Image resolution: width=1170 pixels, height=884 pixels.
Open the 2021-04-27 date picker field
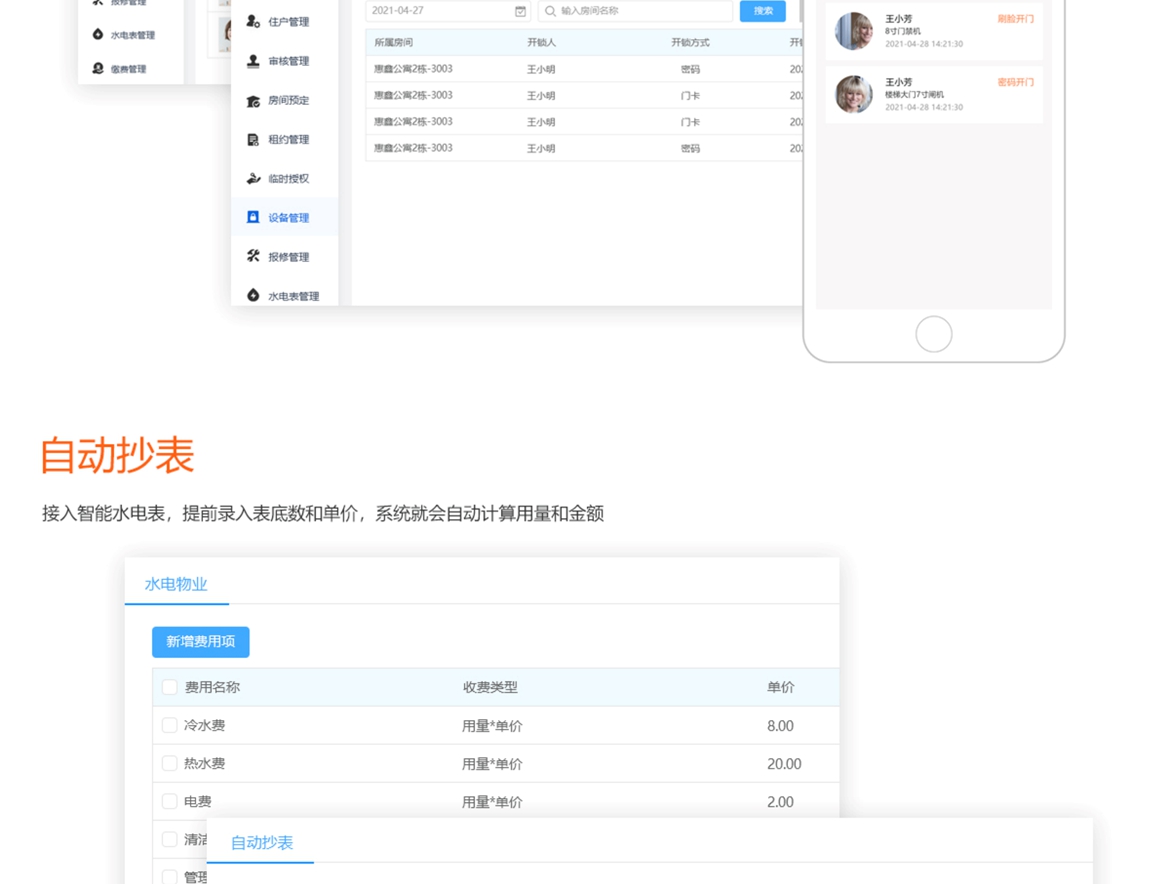[x=438, y=11]
